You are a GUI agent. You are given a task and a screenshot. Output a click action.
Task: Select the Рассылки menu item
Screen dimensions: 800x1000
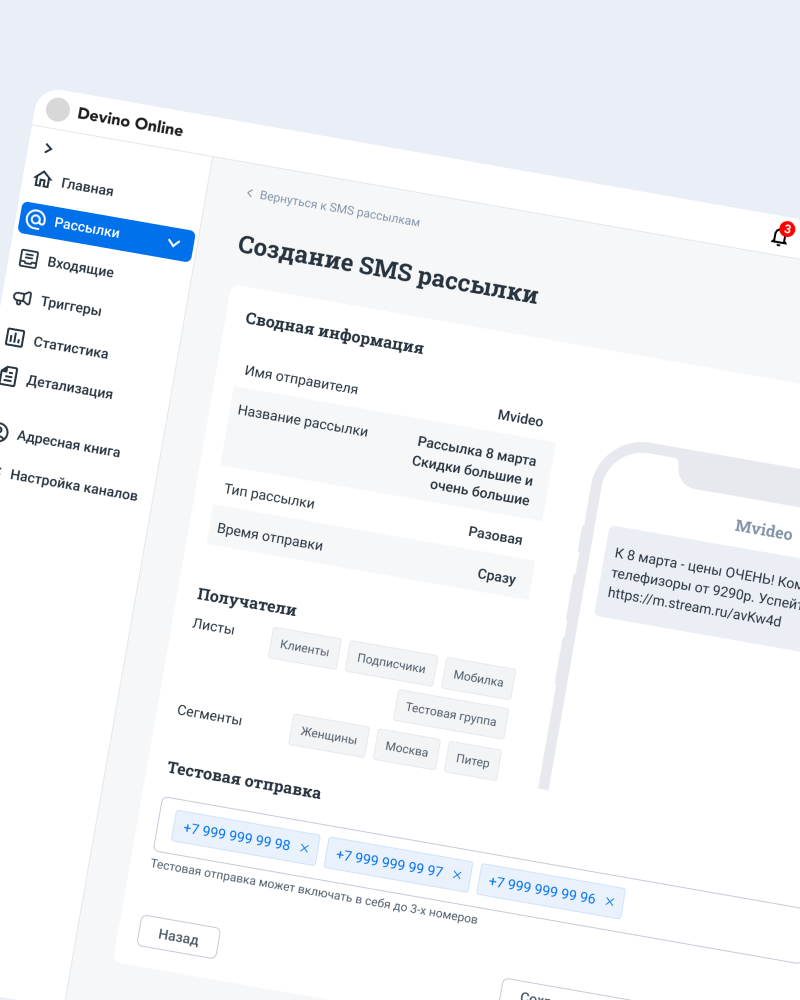[x=107, y=232]
